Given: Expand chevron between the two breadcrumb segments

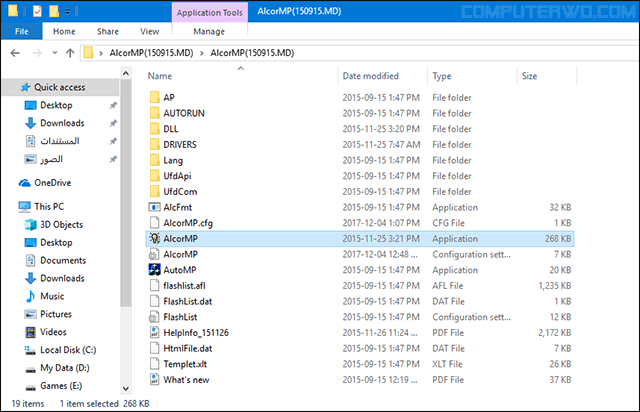Looking at the screenshot, I should point(202,53).
